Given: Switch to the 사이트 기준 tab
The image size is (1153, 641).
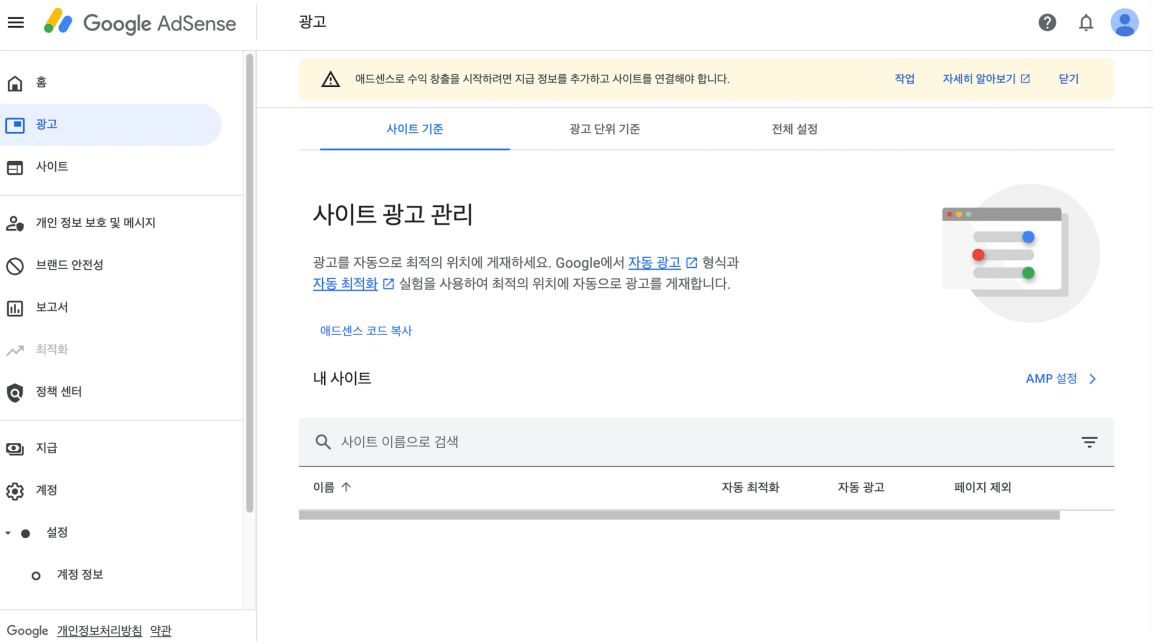Looking at the screenshot, I should click(x=415, y=129).
